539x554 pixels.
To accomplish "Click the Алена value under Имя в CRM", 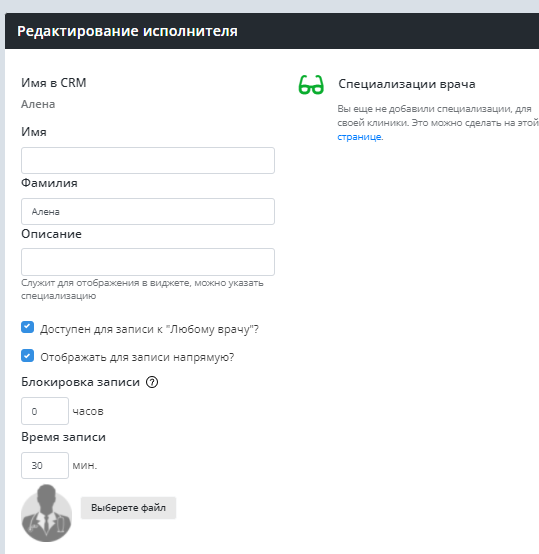I will click(38, 104).
